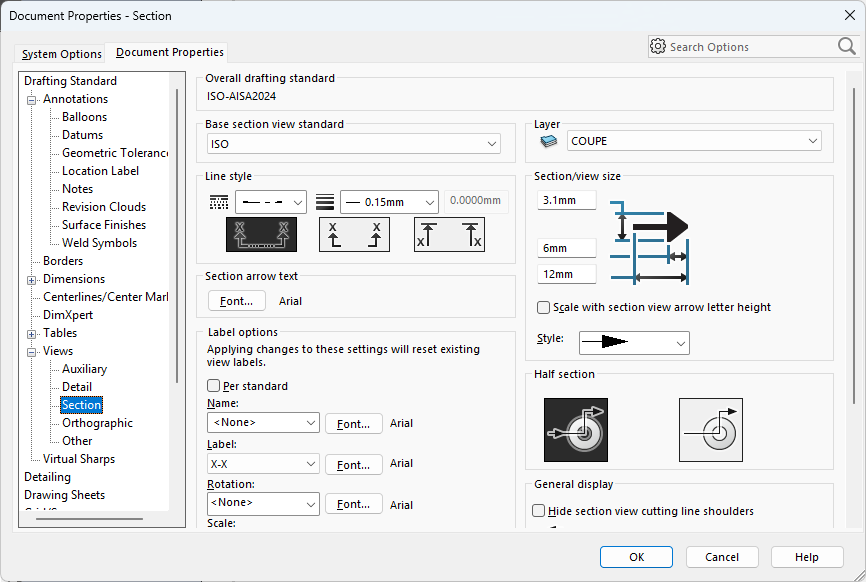Select the outline half section icon
This screenshot has width=866, height=582.
711,429
